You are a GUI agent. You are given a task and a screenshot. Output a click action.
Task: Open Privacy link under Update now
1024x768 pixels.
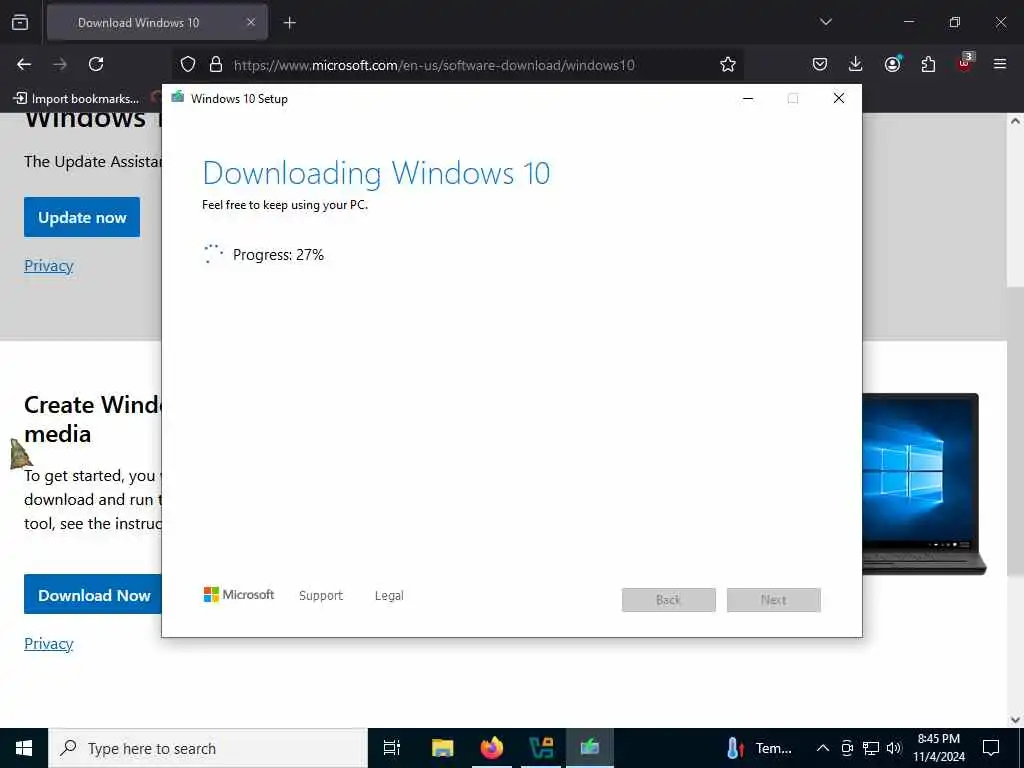[48, 266]
